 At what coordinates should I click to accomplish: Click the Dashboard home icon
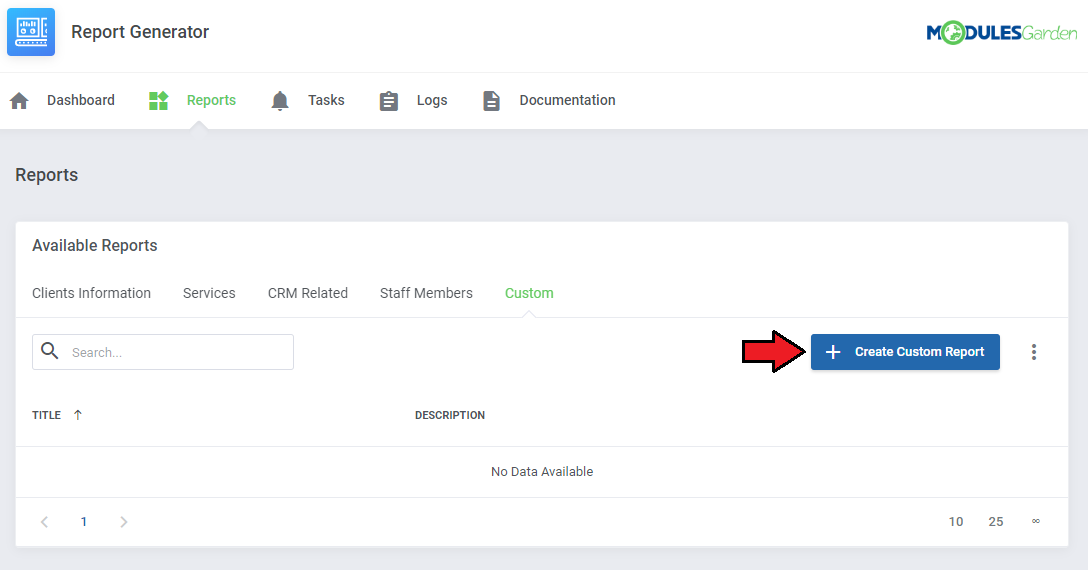19,101
